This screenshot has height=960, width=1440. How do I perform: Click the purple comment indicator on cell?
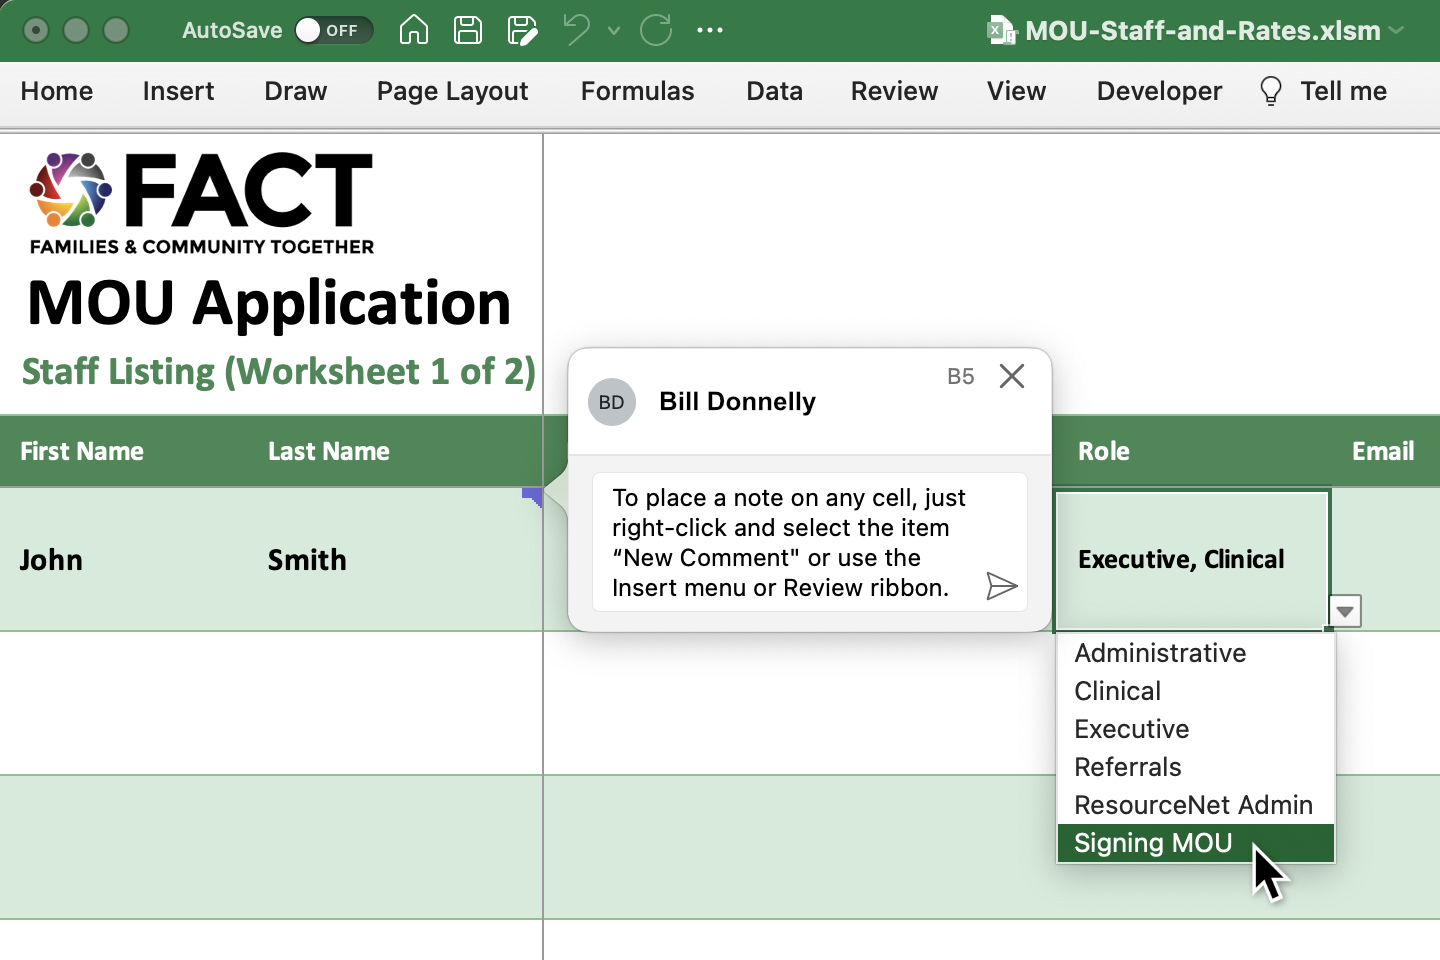533,497
